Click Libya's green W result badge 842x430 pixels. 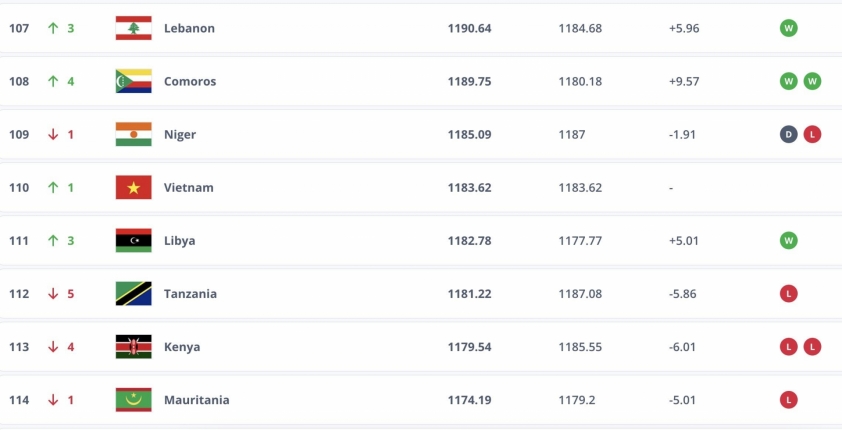click(x=788, y=241)
